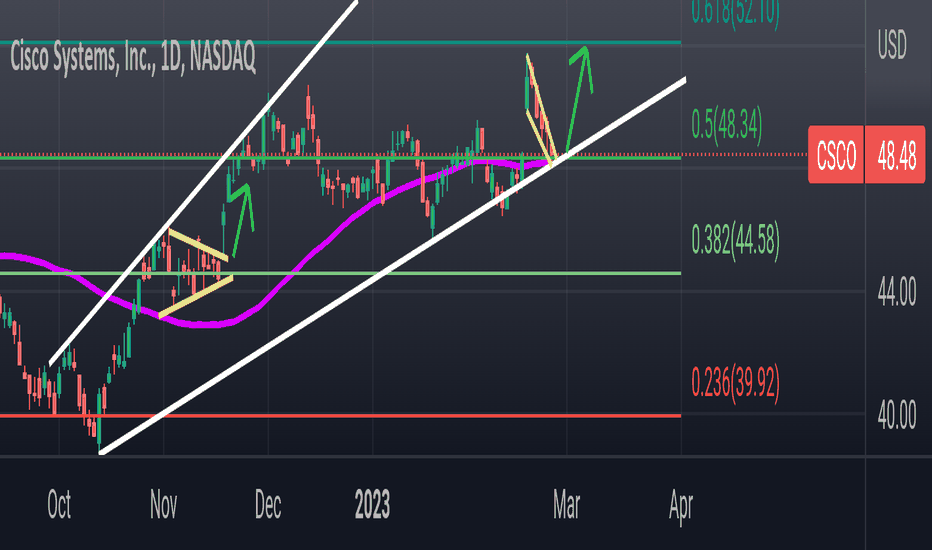Viewport: 932px width, 550px height.
Task: Click the 2023 label on time axis
Action: point(373,505)
